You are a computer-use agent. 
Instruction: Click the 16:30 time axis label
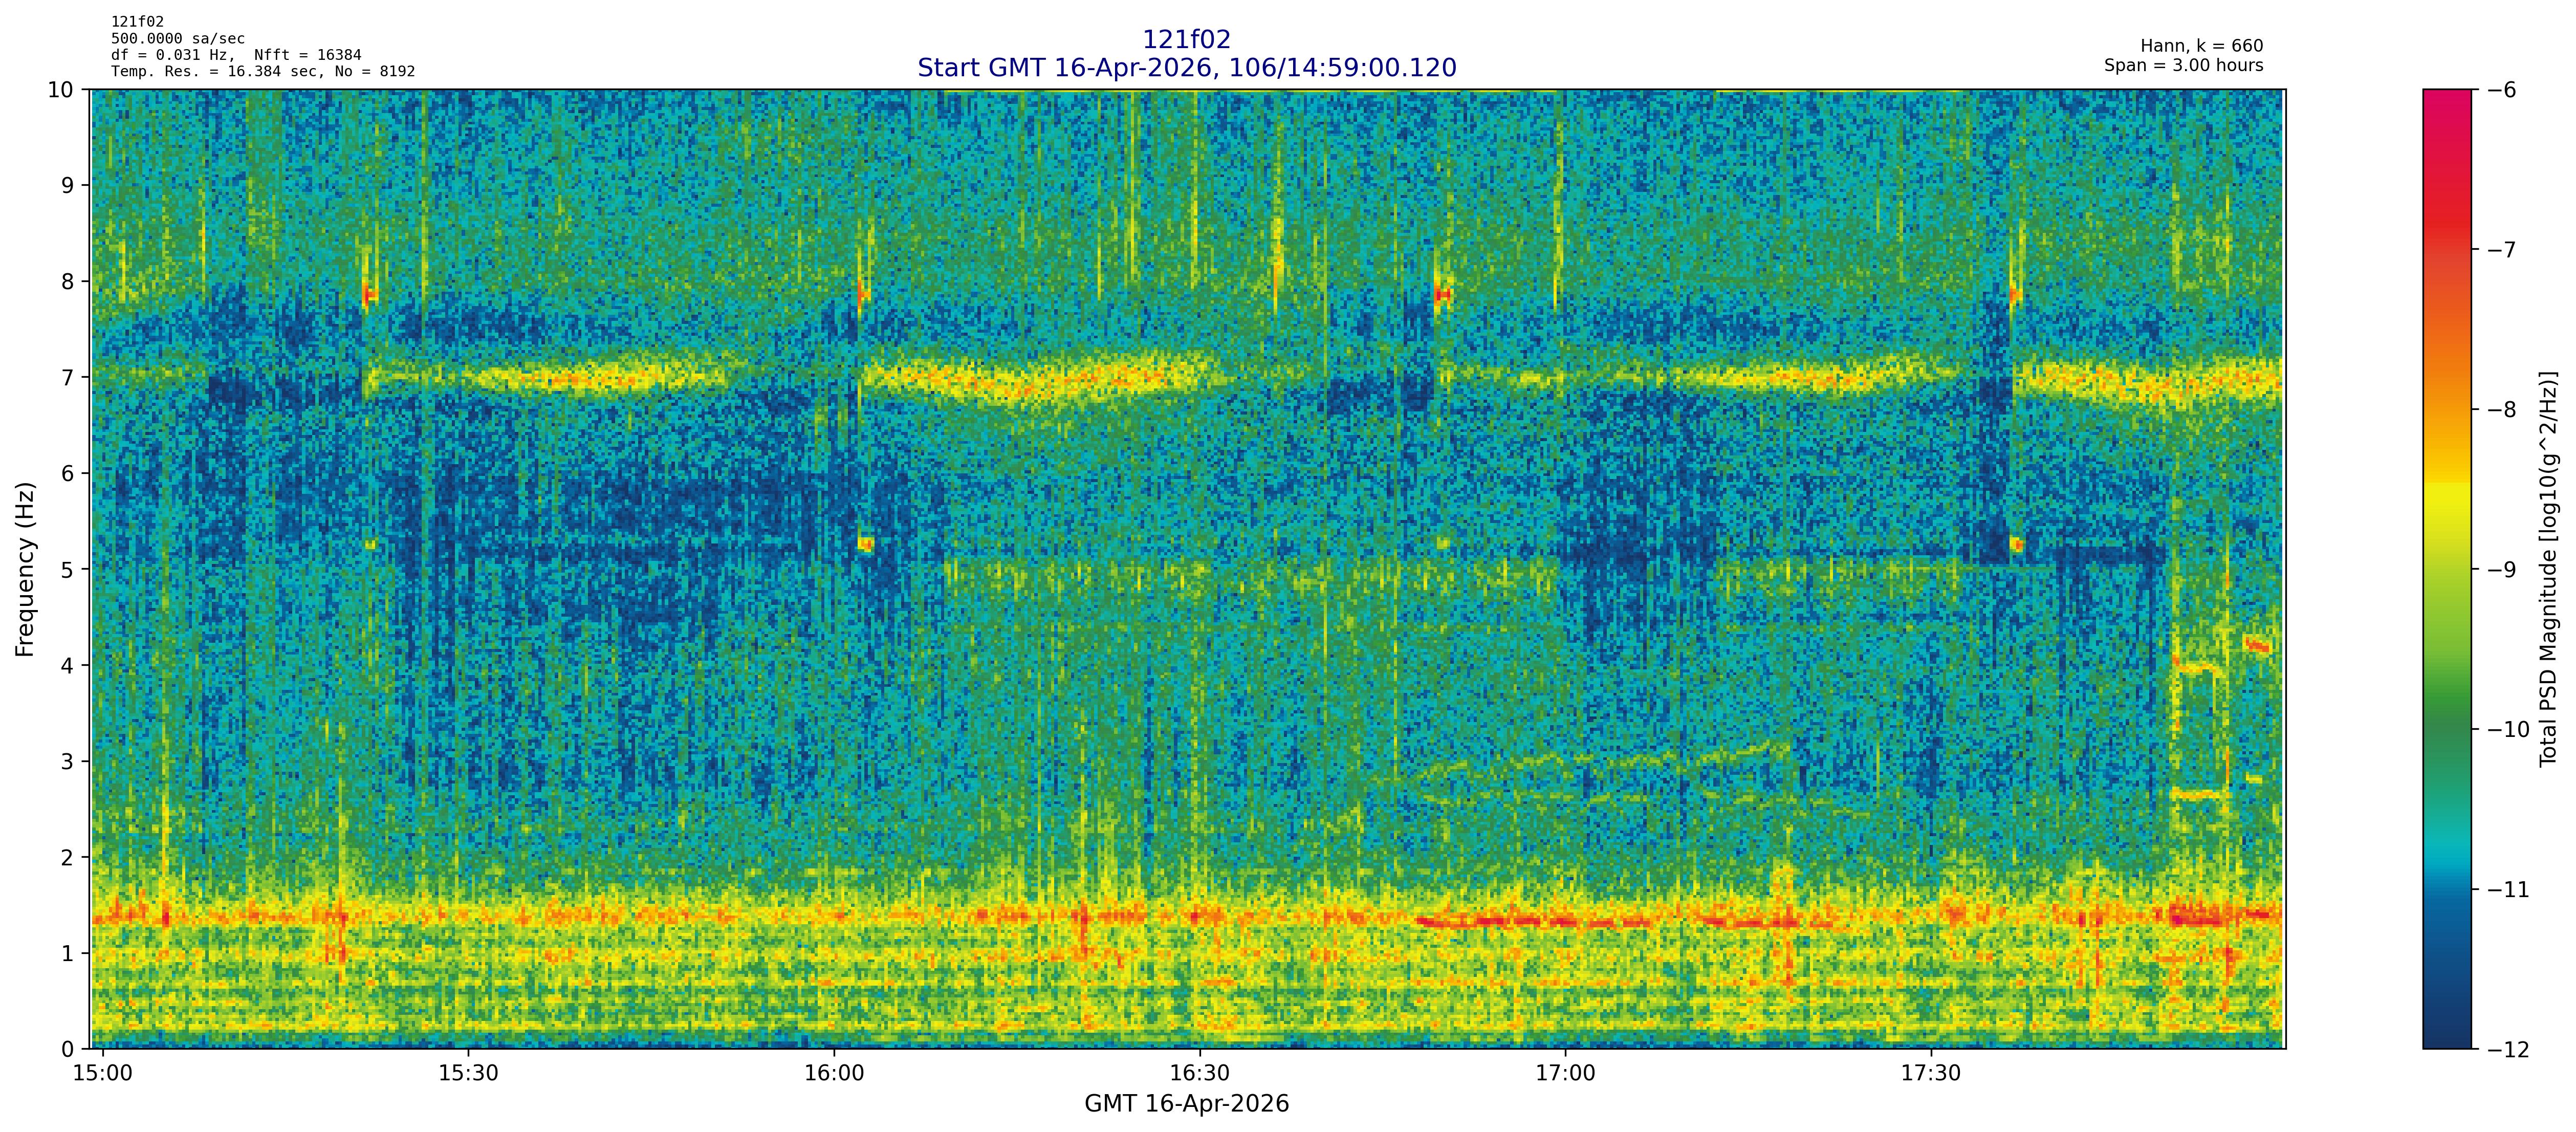(x=1199, y=1073)
